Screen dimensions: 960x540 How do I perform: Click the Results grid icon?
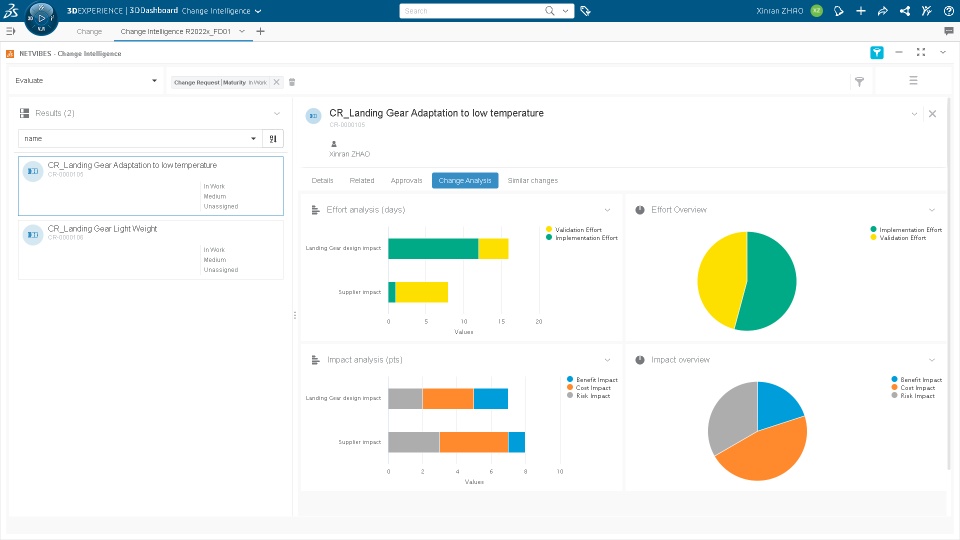[x=24, y=113]
